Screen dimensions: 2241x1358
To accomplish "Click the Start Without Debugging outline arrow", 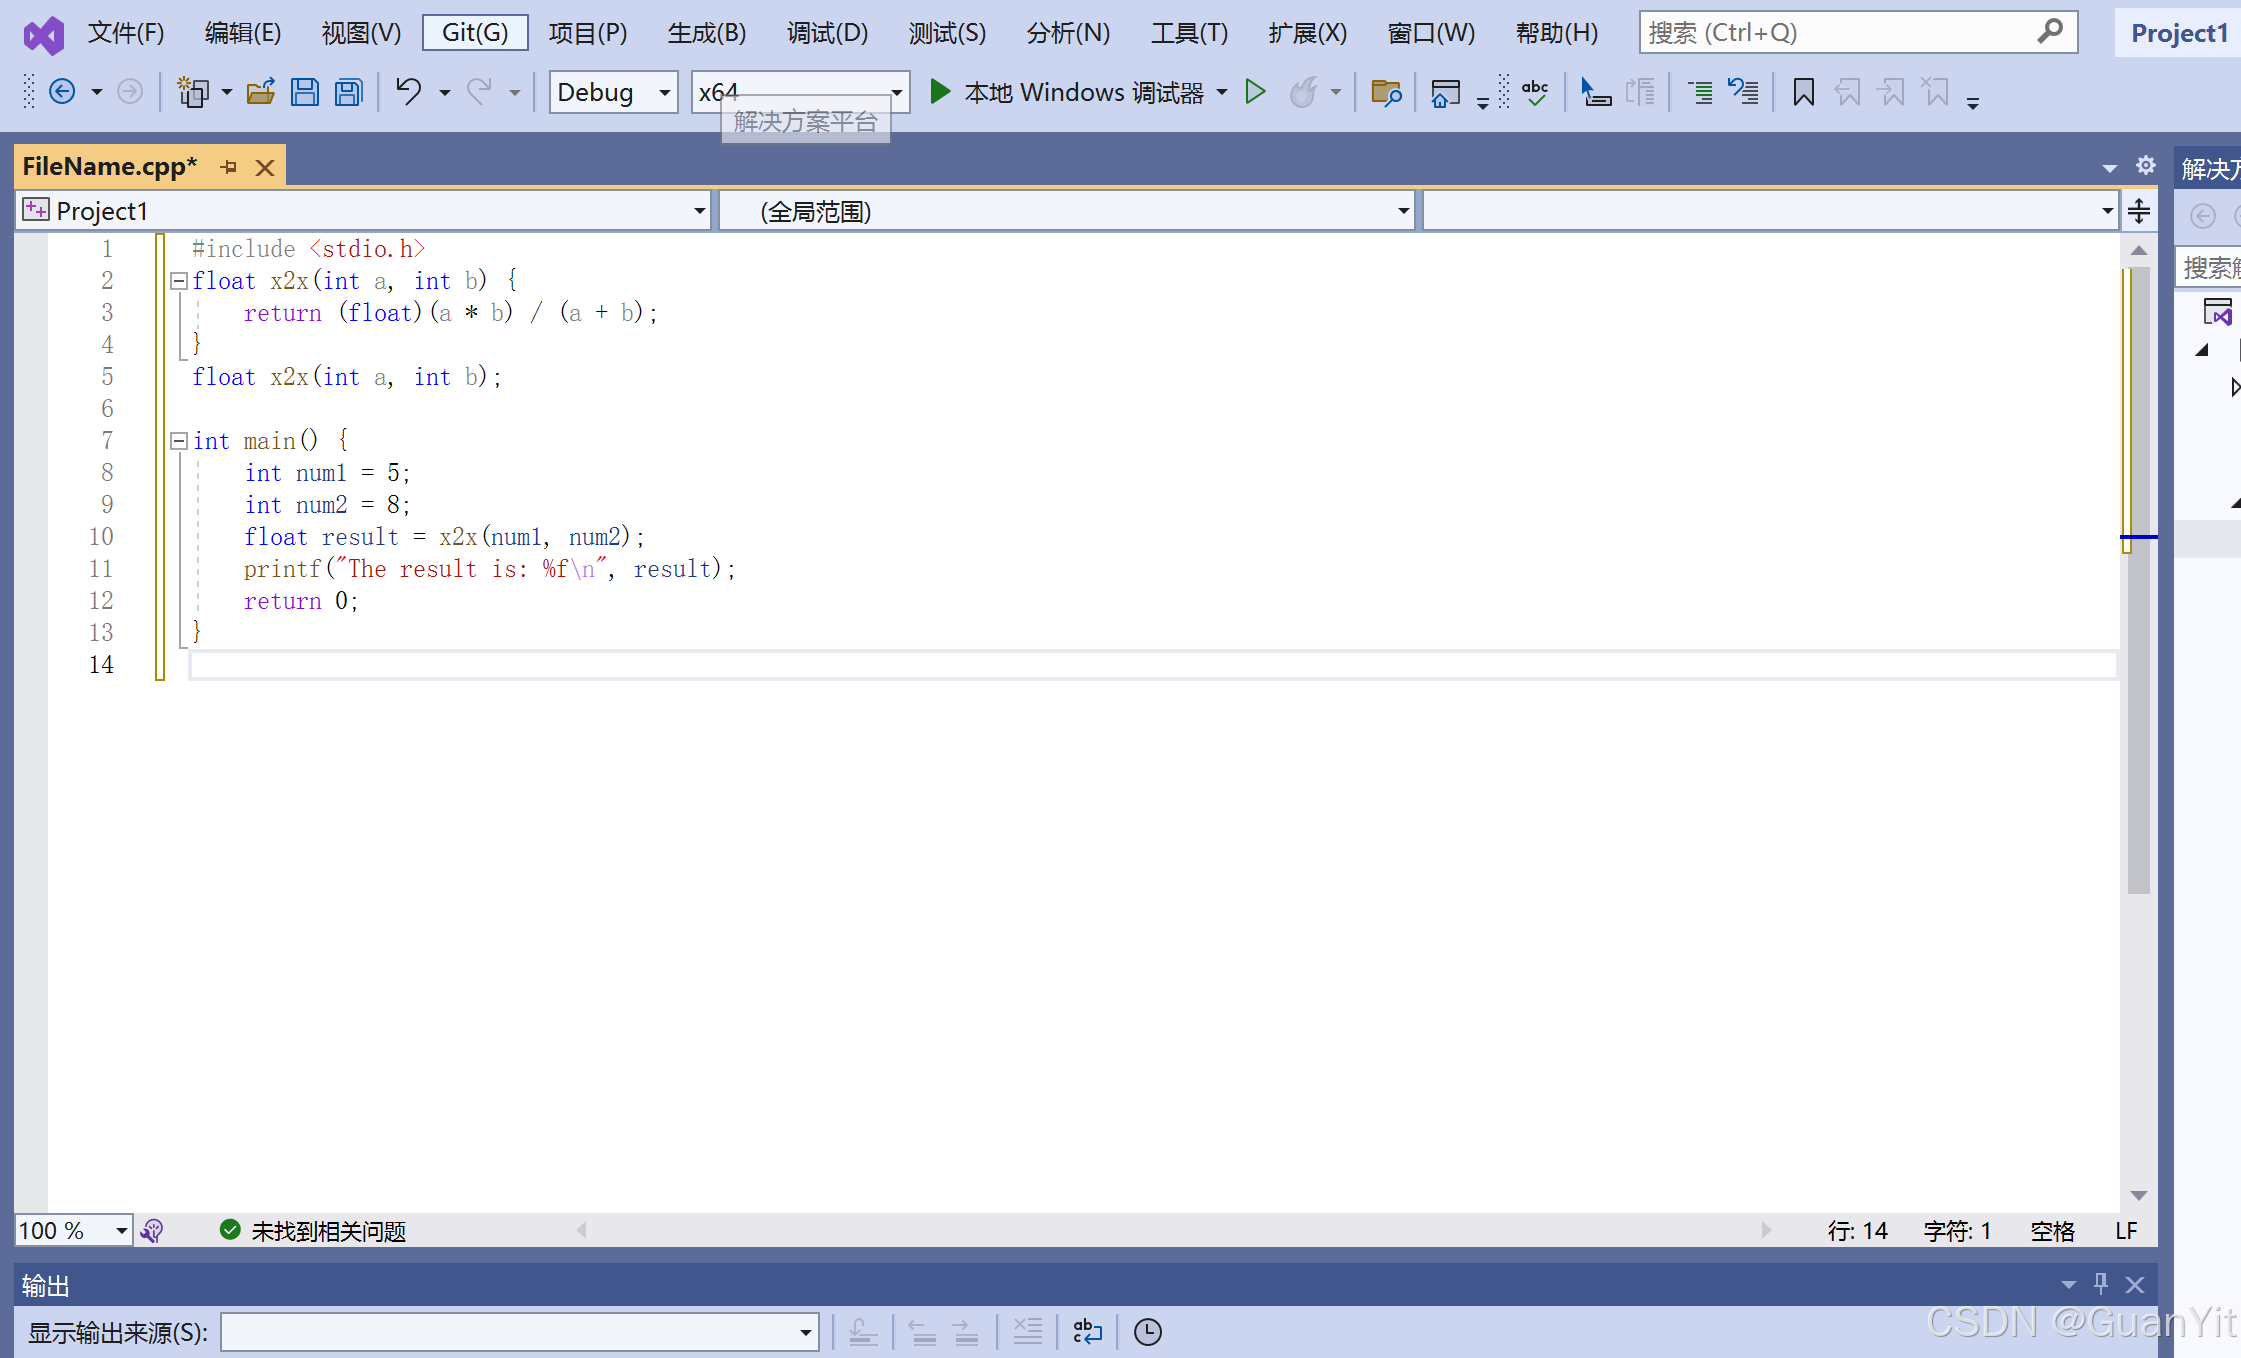I will tap(1255, 92).
